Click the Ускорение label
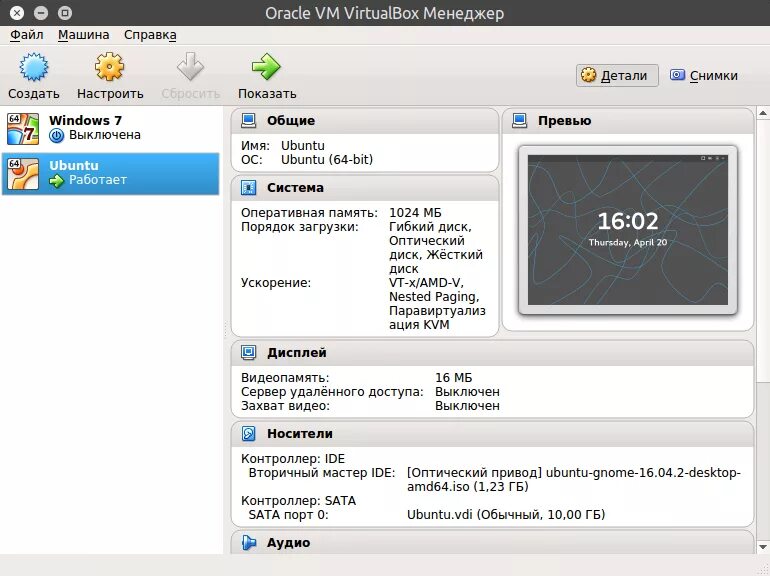Viewport: 770px width, 576px height. 275,283
